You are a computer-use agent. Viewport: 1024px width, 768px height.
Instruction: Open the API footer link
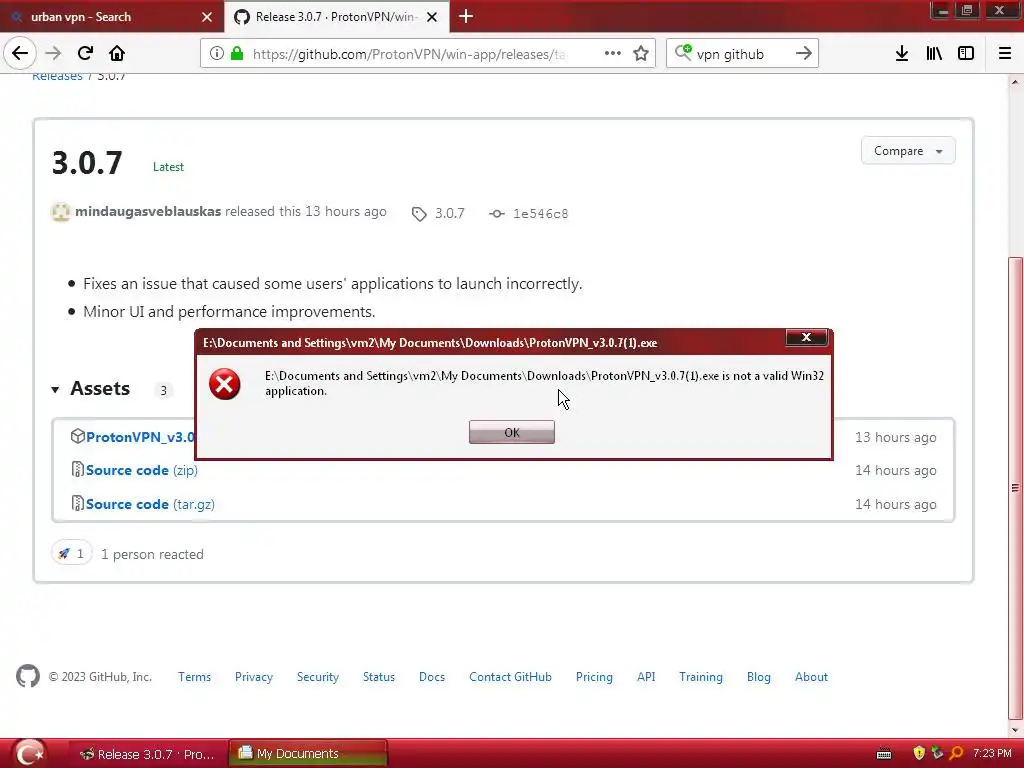646,677
